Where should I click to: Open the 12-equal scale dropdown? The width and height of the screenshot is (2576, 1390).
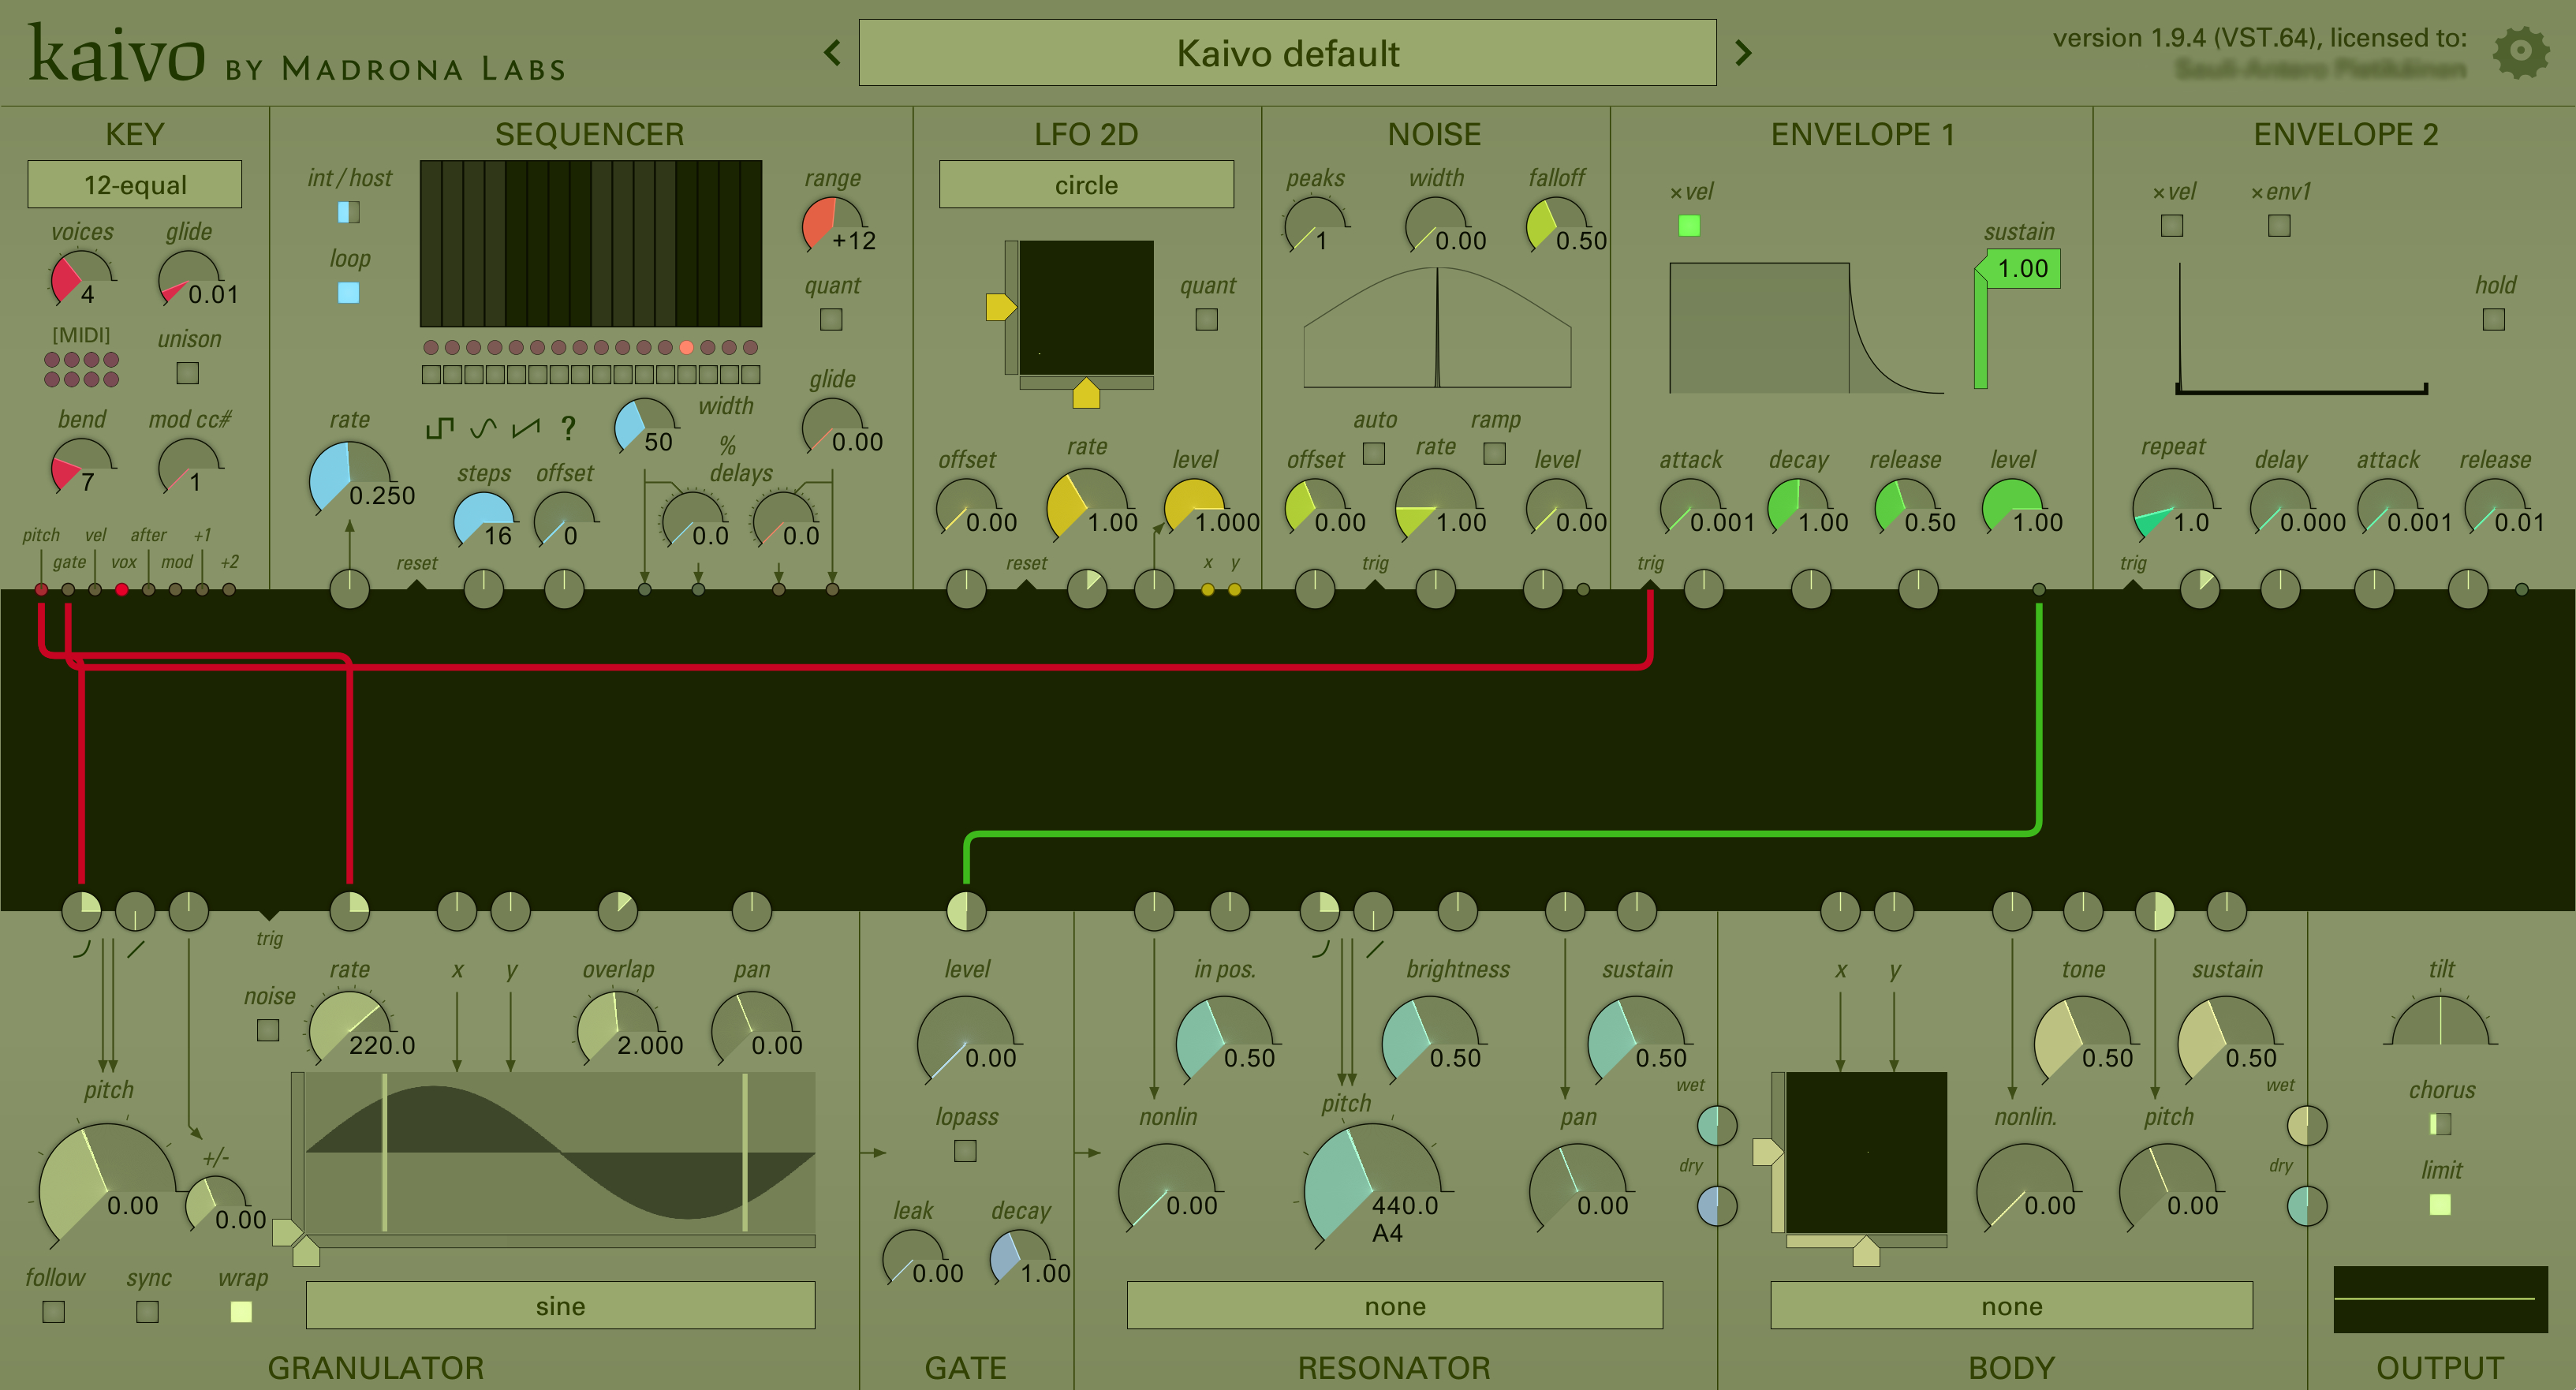click(x=135, y=185)
